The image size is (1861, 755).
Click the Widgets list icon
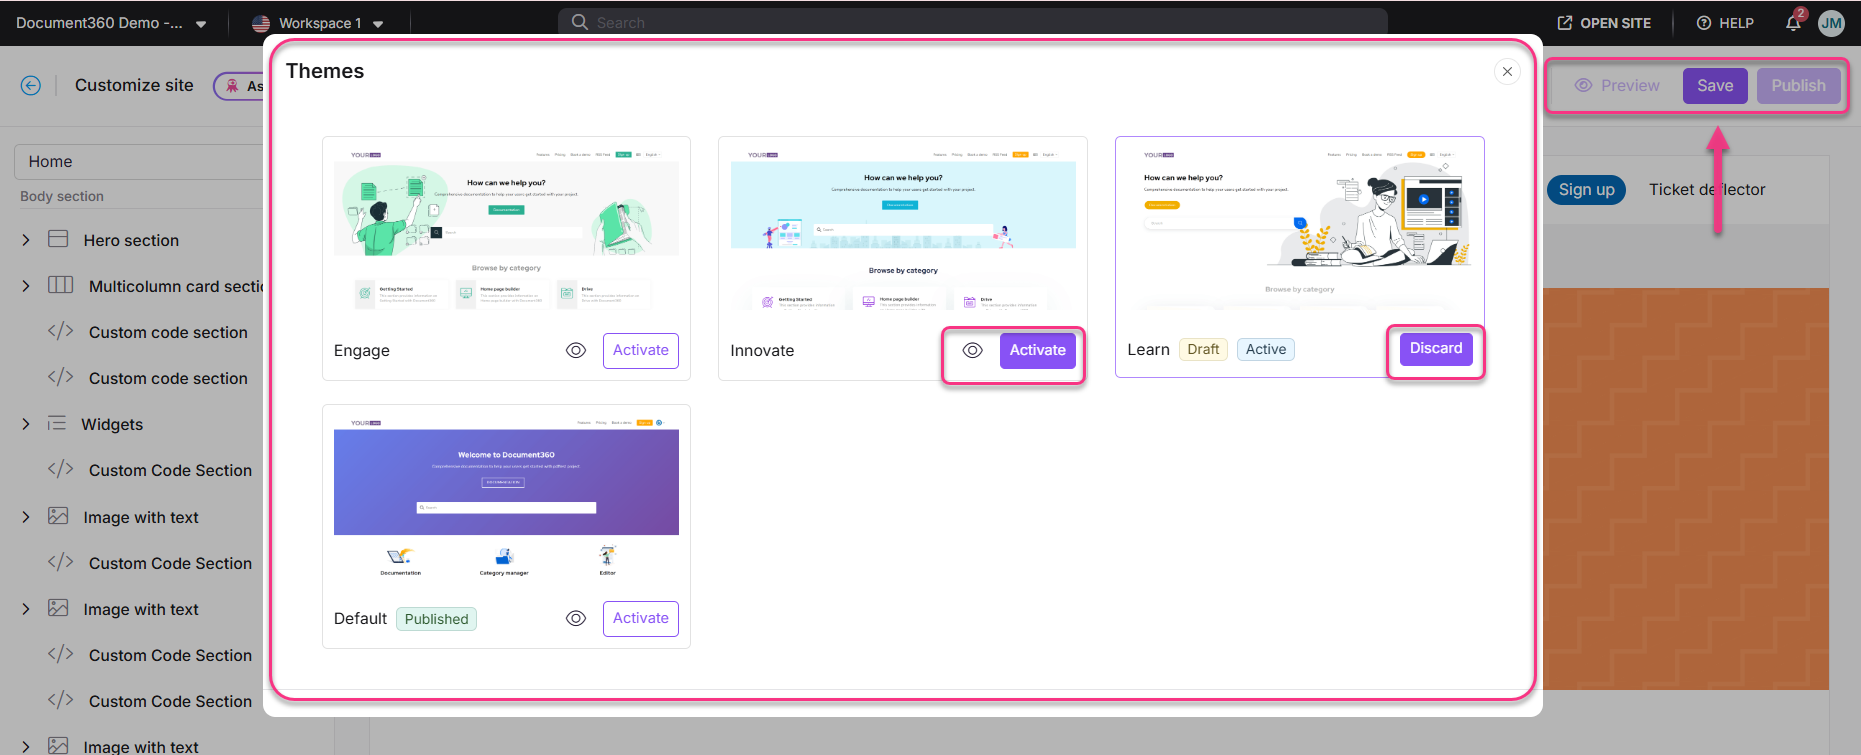[57, 423]
